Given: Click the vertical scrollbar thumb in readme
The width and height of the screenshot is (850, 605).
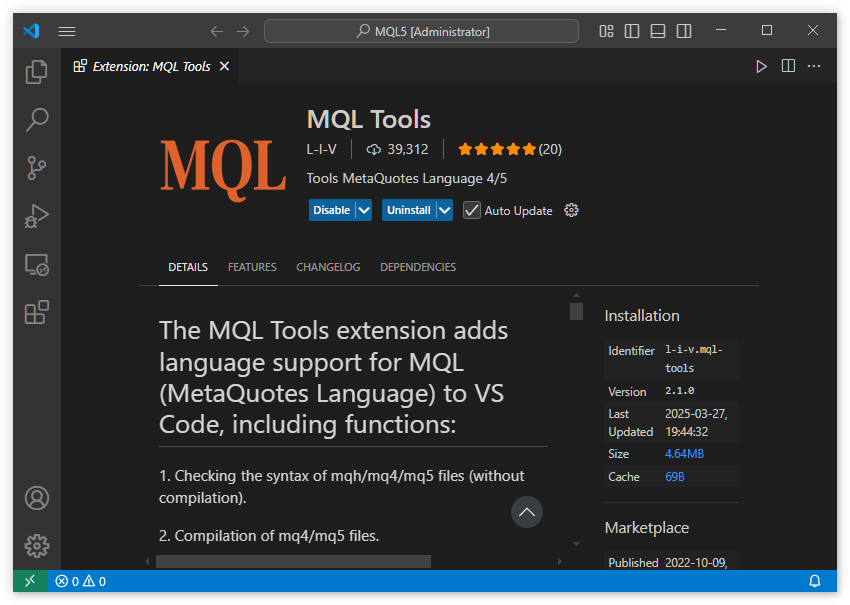Looking at the screenshot, I should [x=576, y=312].
